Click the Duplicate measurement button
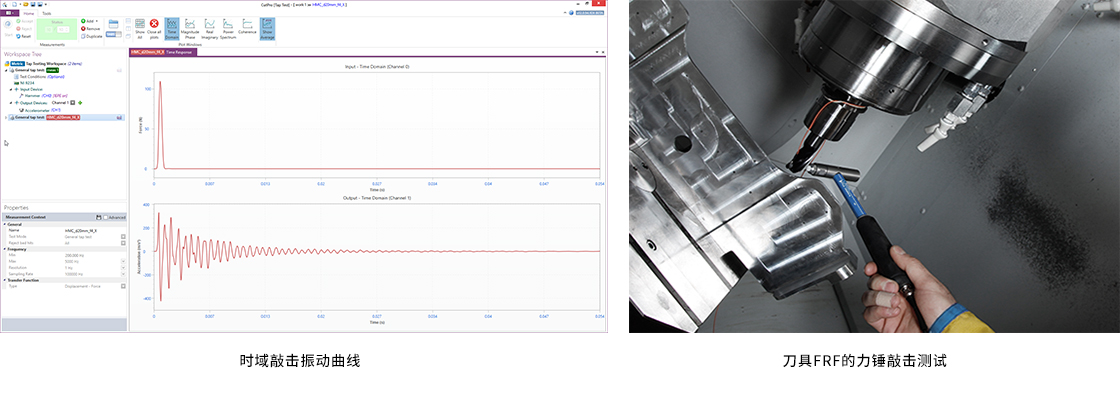This screenshot has width=1120, height=402. coord(91,36)
